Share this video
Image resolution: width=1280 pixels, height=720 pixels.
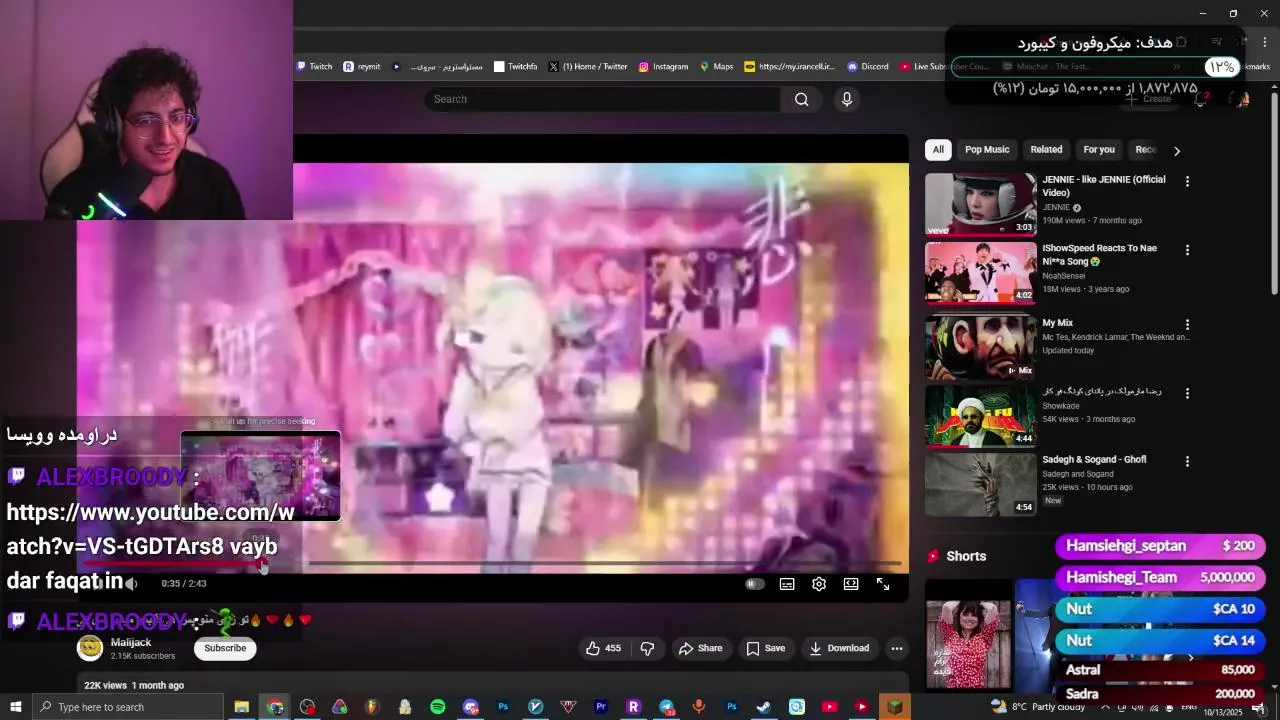[x=700, y=648]
